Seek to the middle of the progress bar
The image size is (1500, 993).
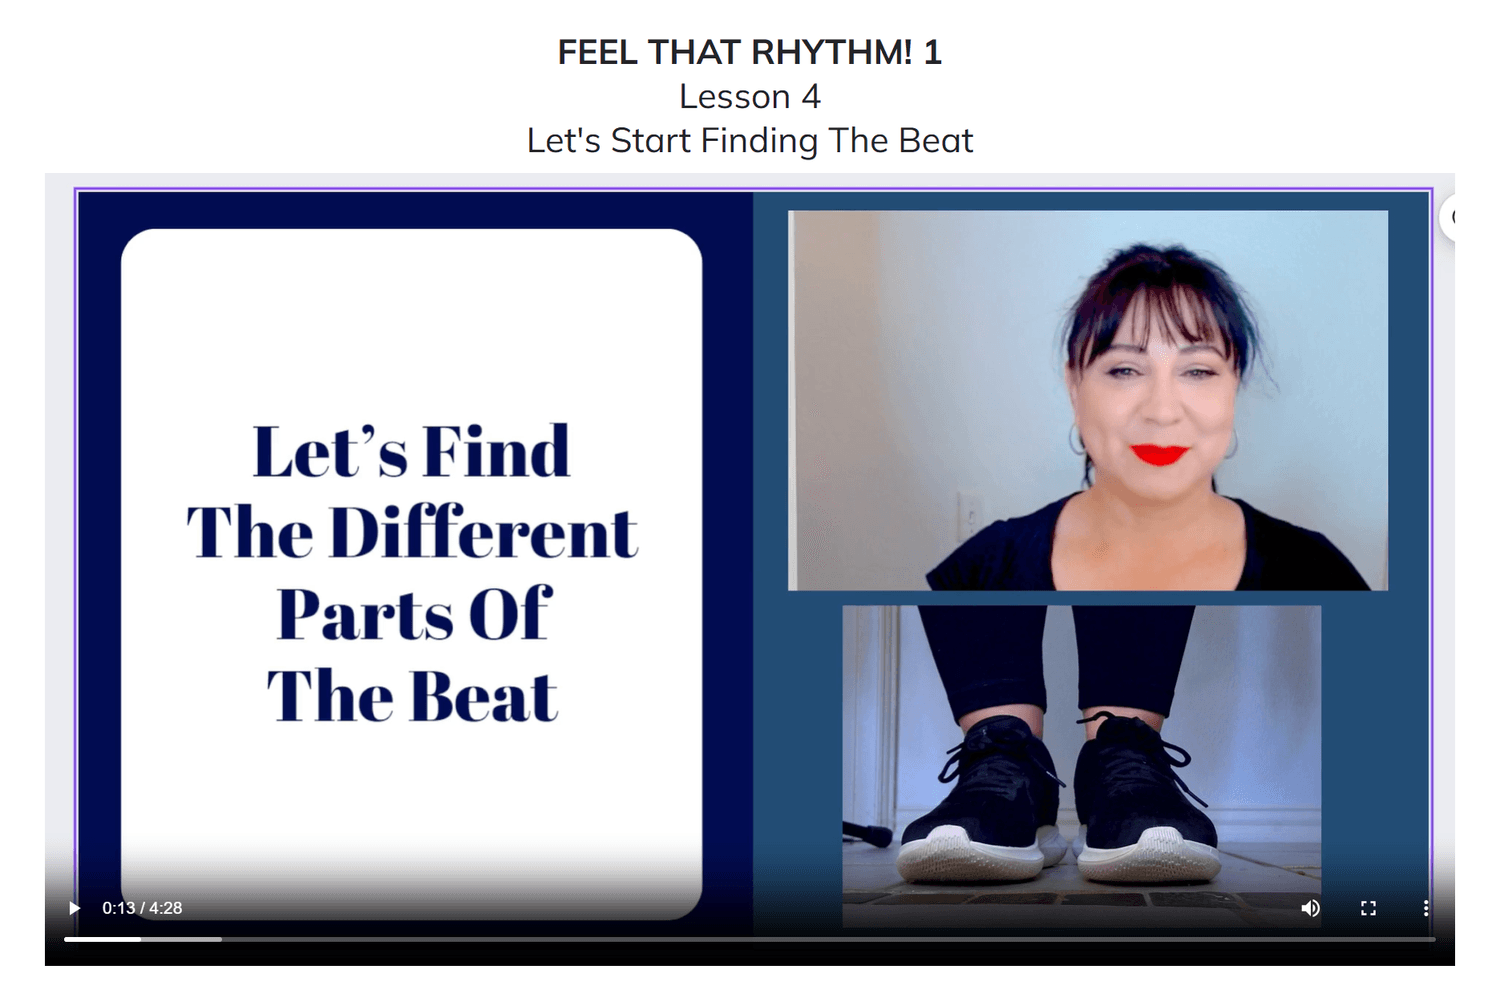pyautogui.click(x=750, y=939)
